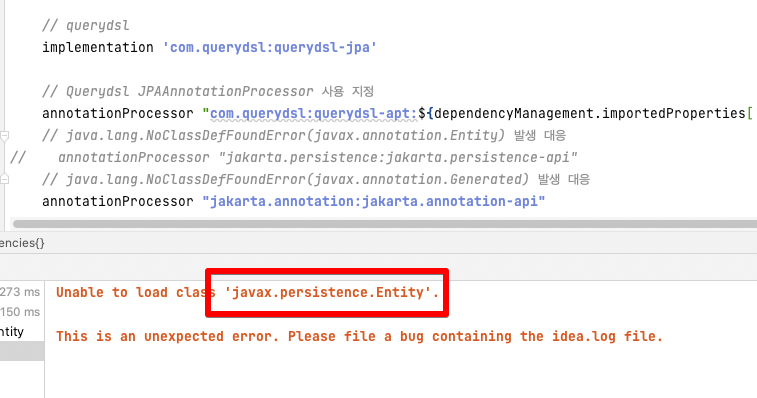Collapse the fold marker beside the javax.annotation.Entity comment
757x398 pixels.
pos(4,136)
